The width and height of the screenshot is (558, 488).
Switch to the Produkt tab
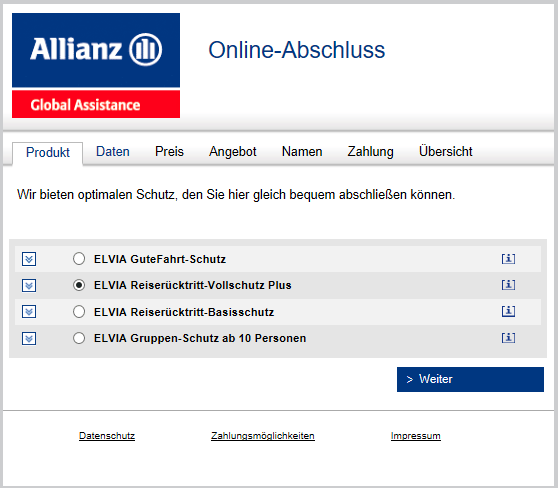point(48,152)
